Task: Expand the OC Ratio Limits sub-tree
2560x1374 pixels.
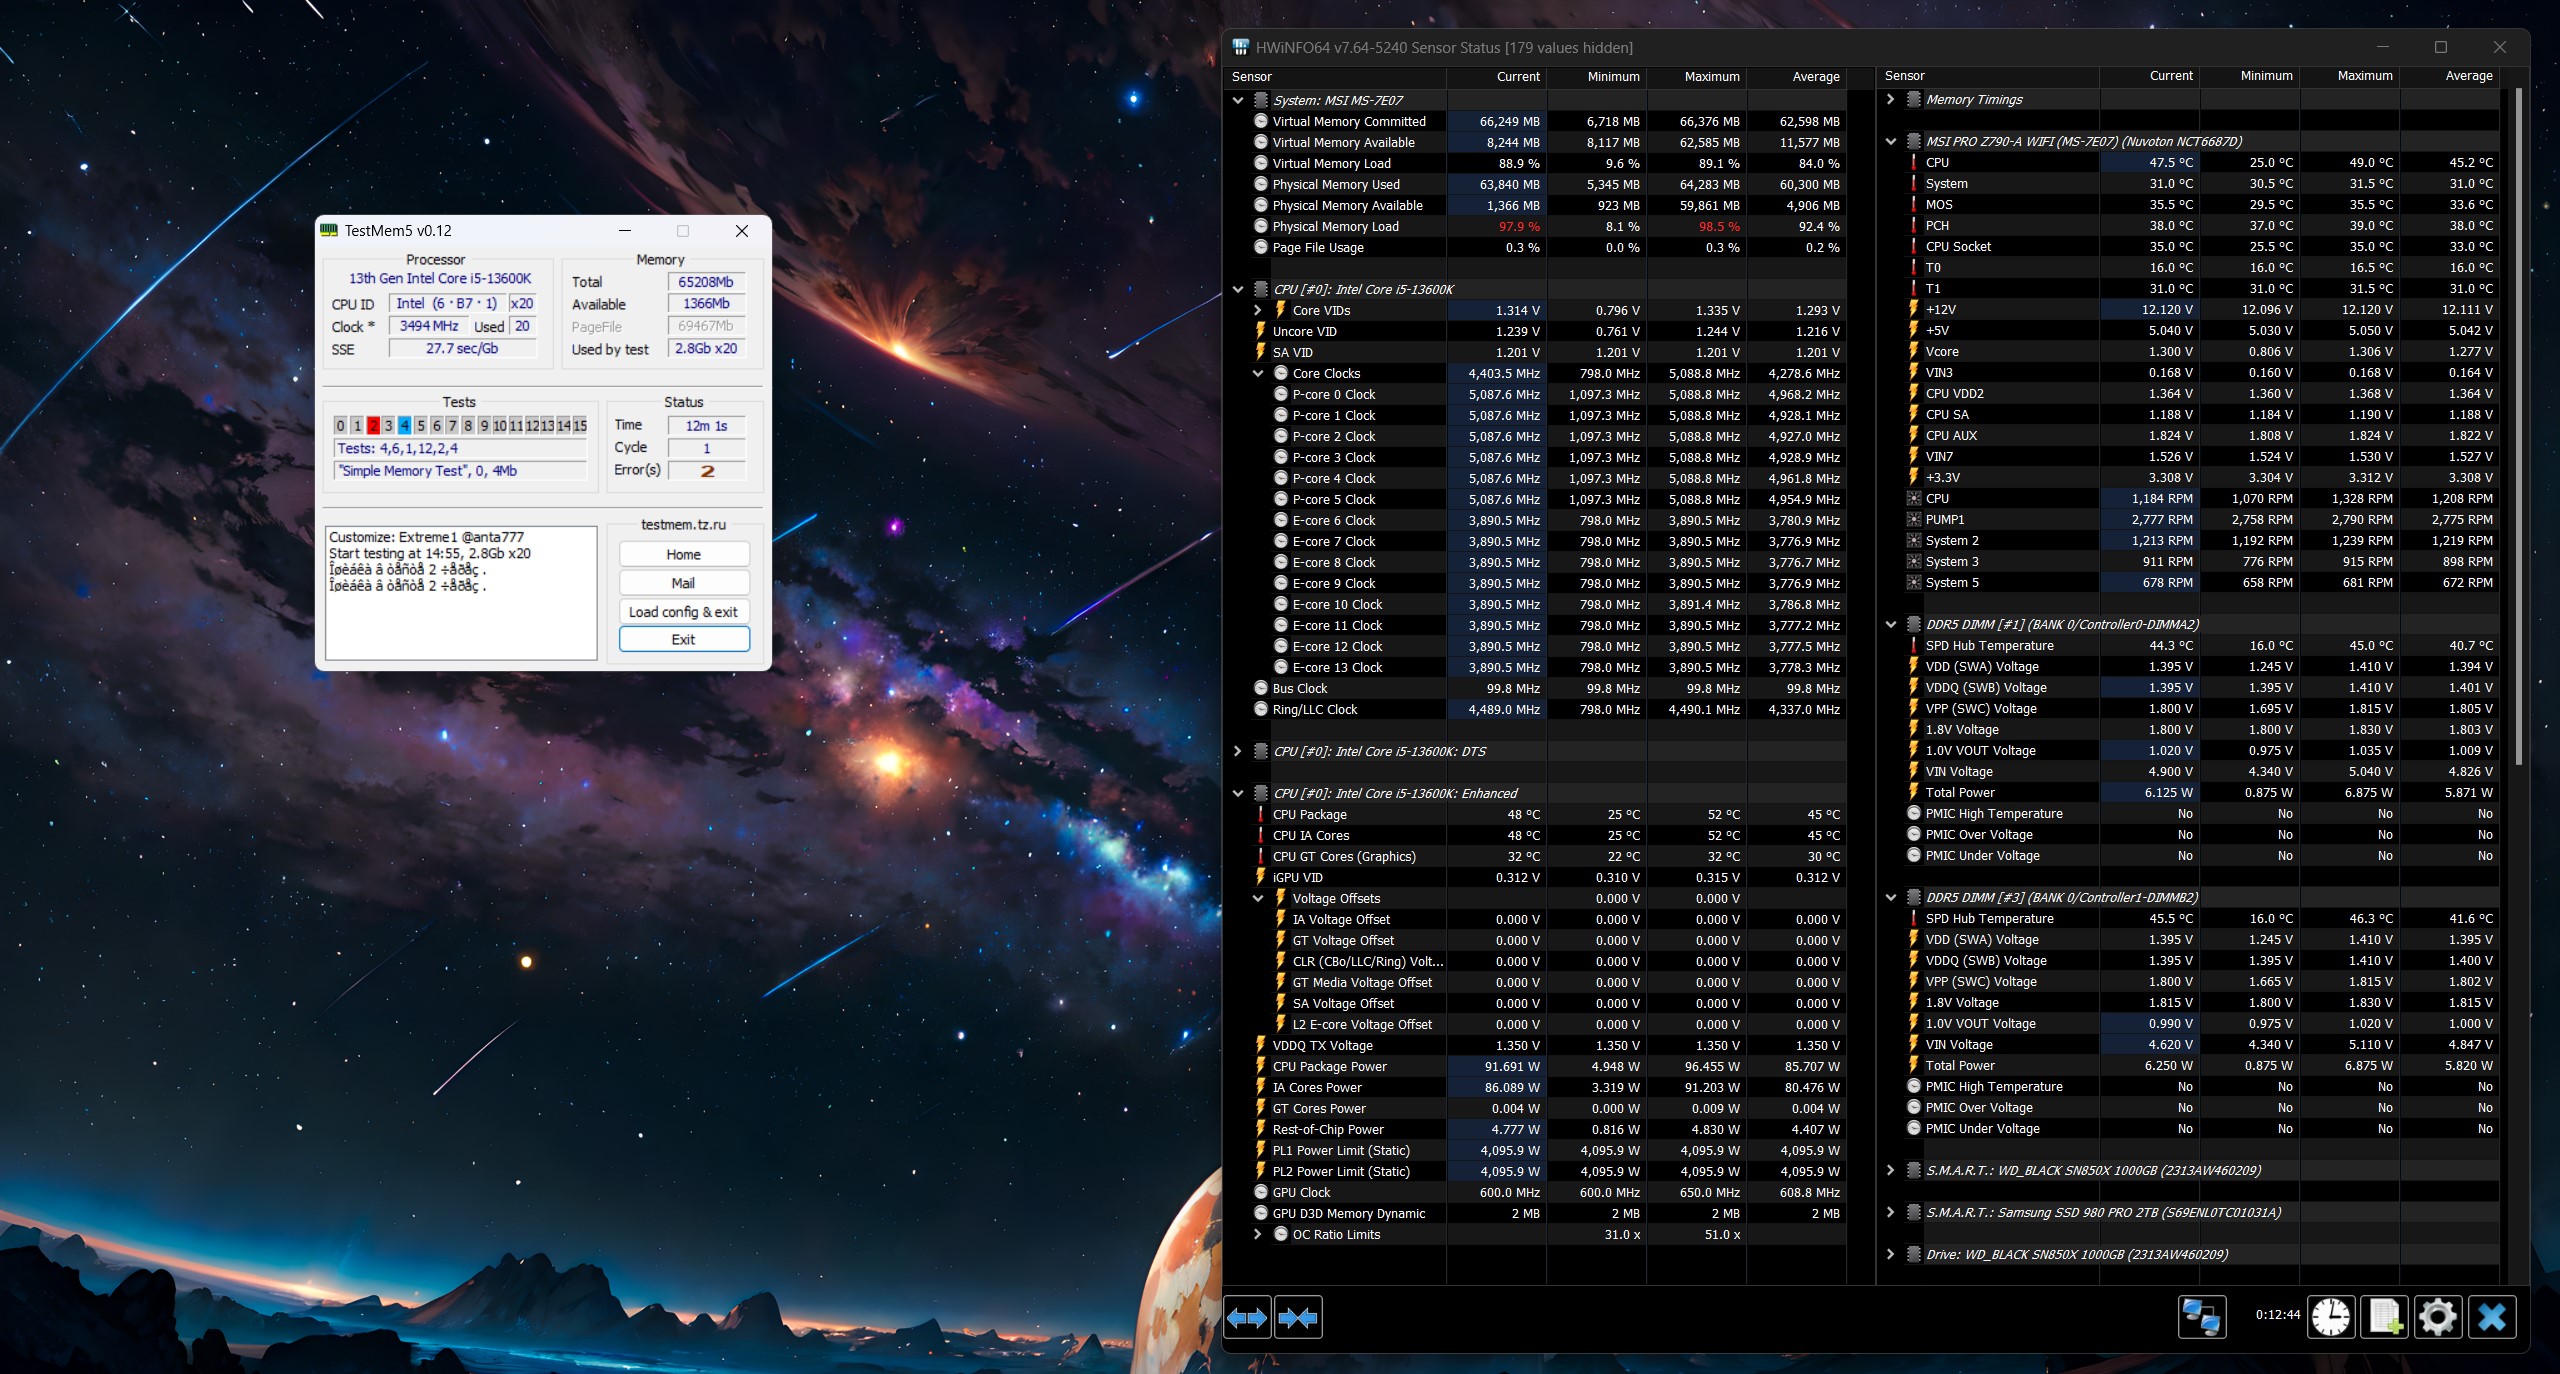Action: 1258,1234
